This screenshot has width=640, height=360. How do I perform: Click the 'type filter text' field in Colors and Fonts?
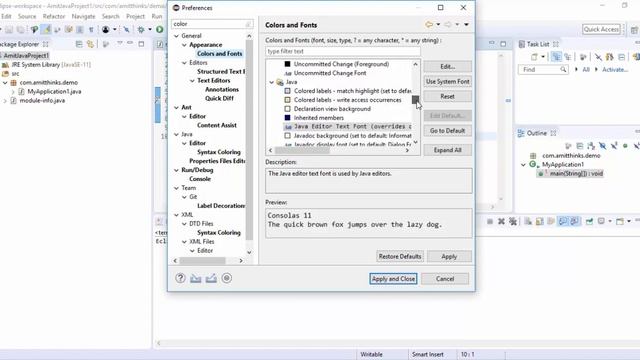(342, 51)
